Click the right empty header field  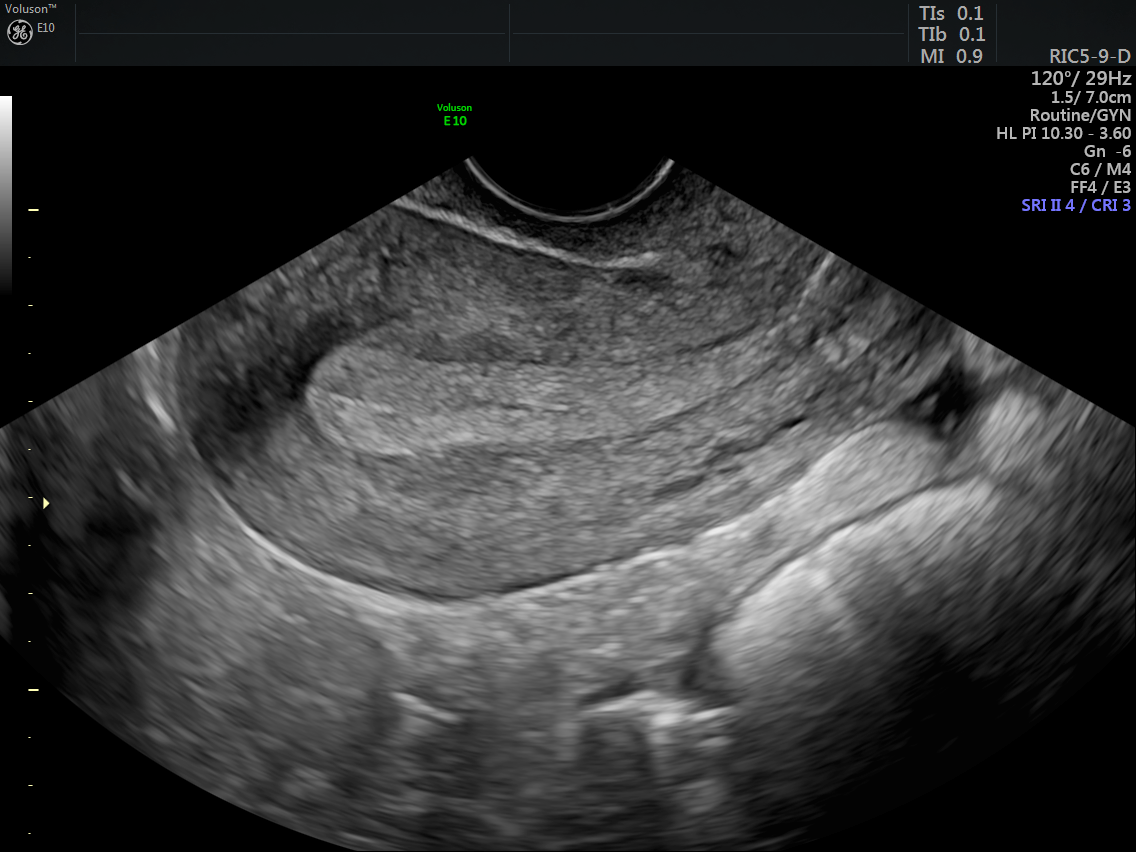[708, 33]
